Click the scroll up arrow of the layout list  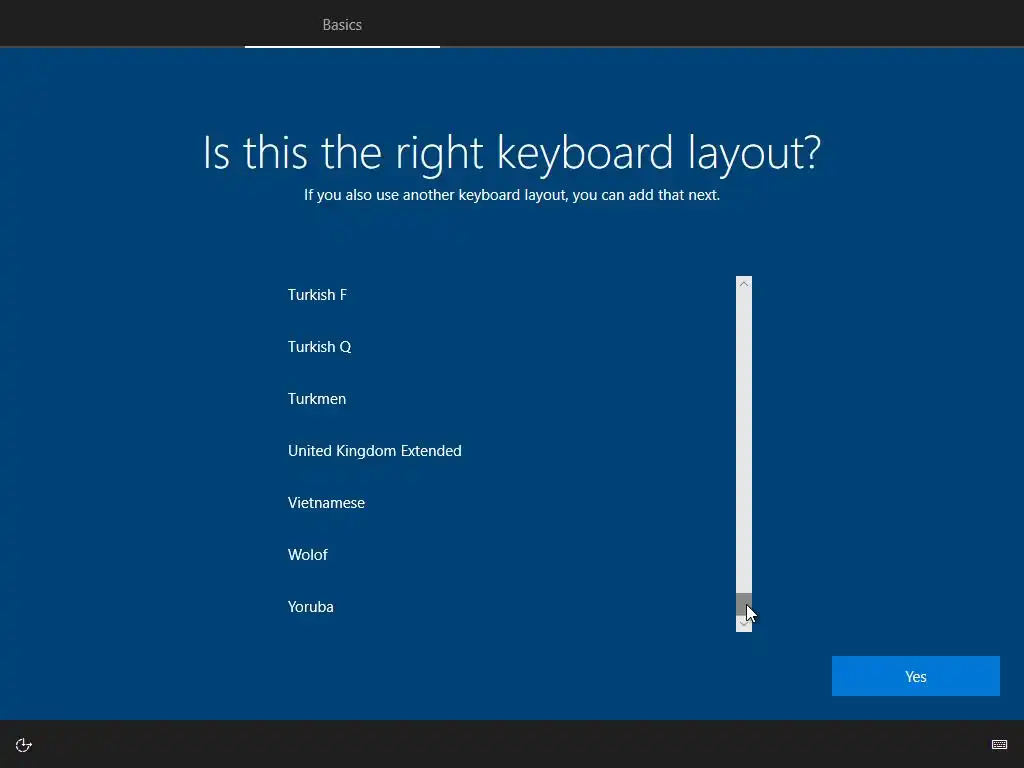tap(744, 283)
